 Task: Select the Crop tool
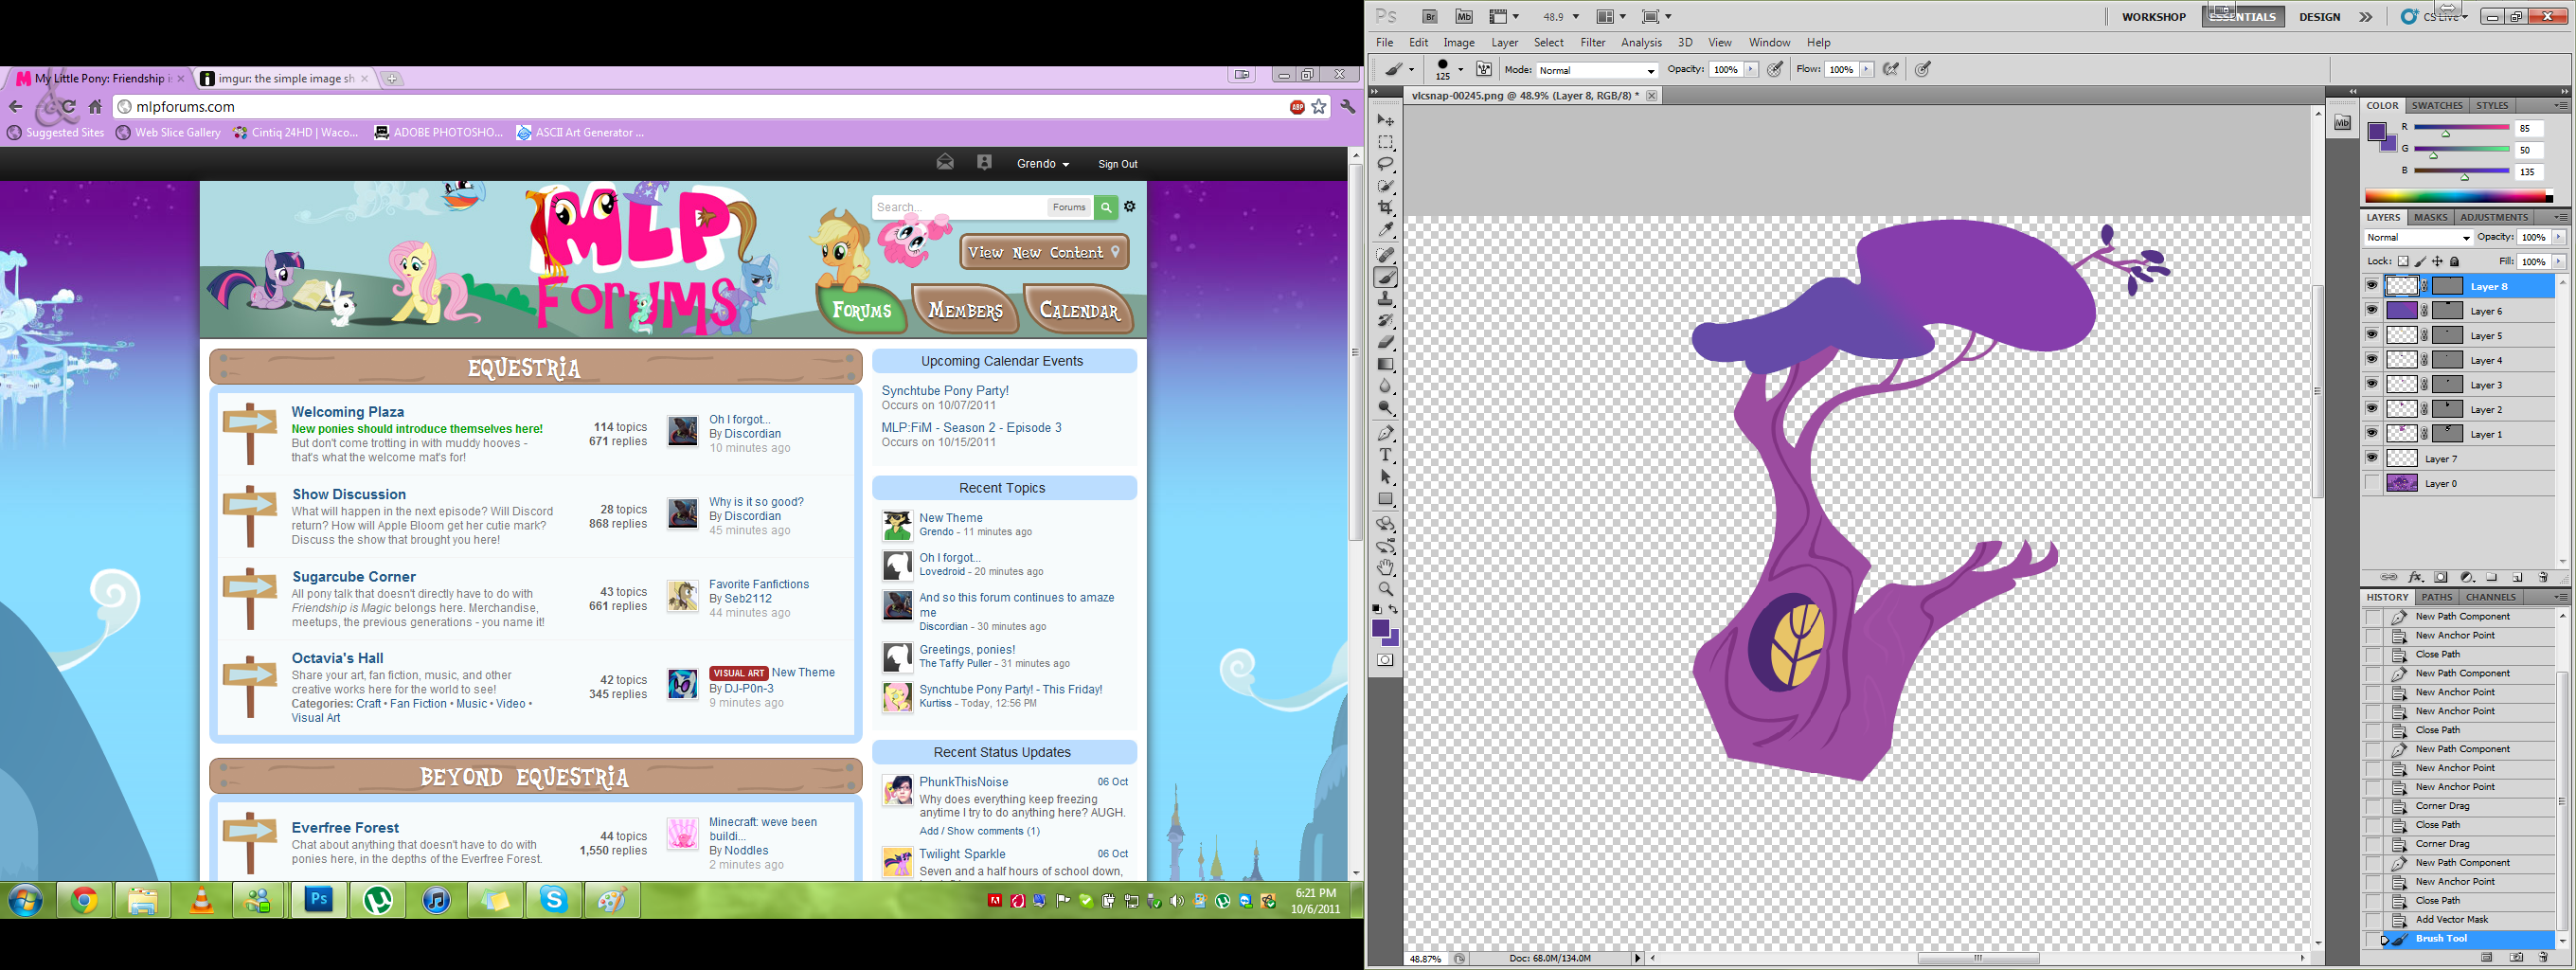point(1385,208)
